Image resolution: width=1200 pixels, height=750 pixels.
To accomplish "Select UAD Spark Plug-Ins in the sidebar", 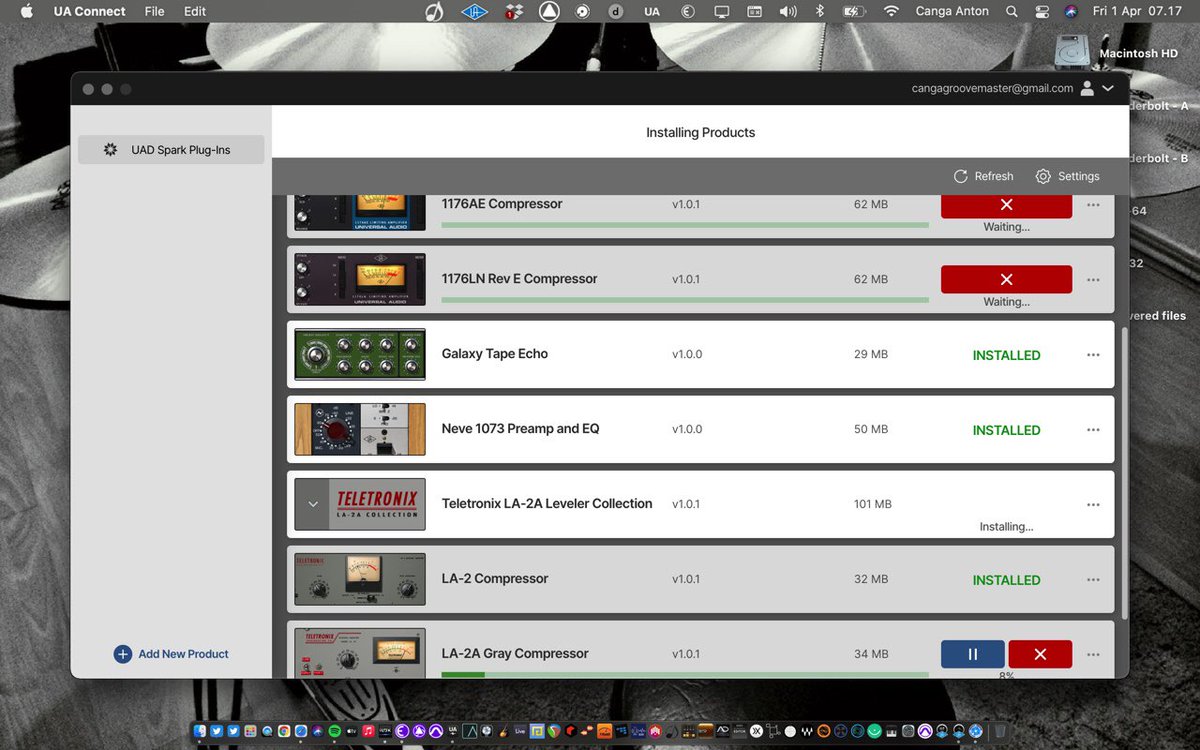I will coord(171,150).
